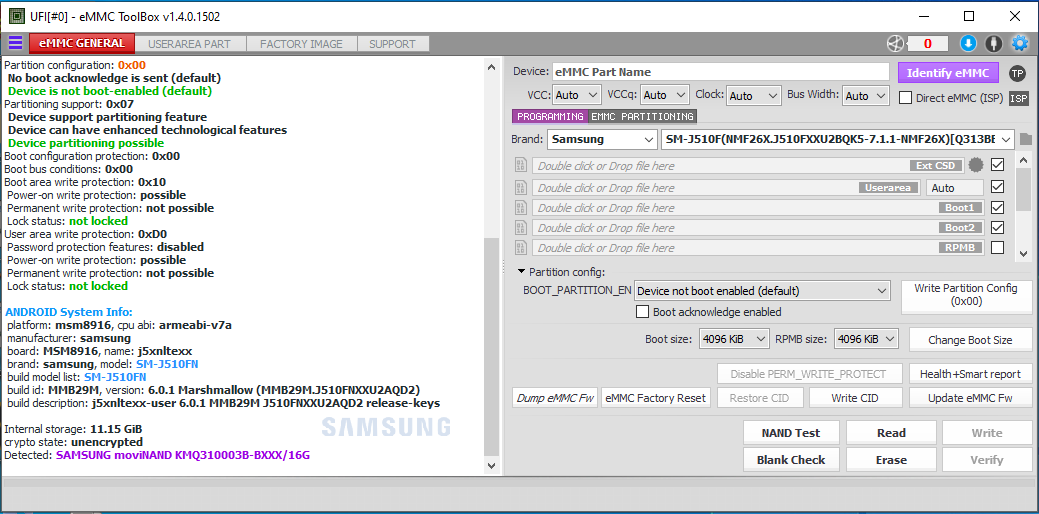Switch to SUPPORT tab
Viewport: 1039px width, 514px height.
coord(392,44)
